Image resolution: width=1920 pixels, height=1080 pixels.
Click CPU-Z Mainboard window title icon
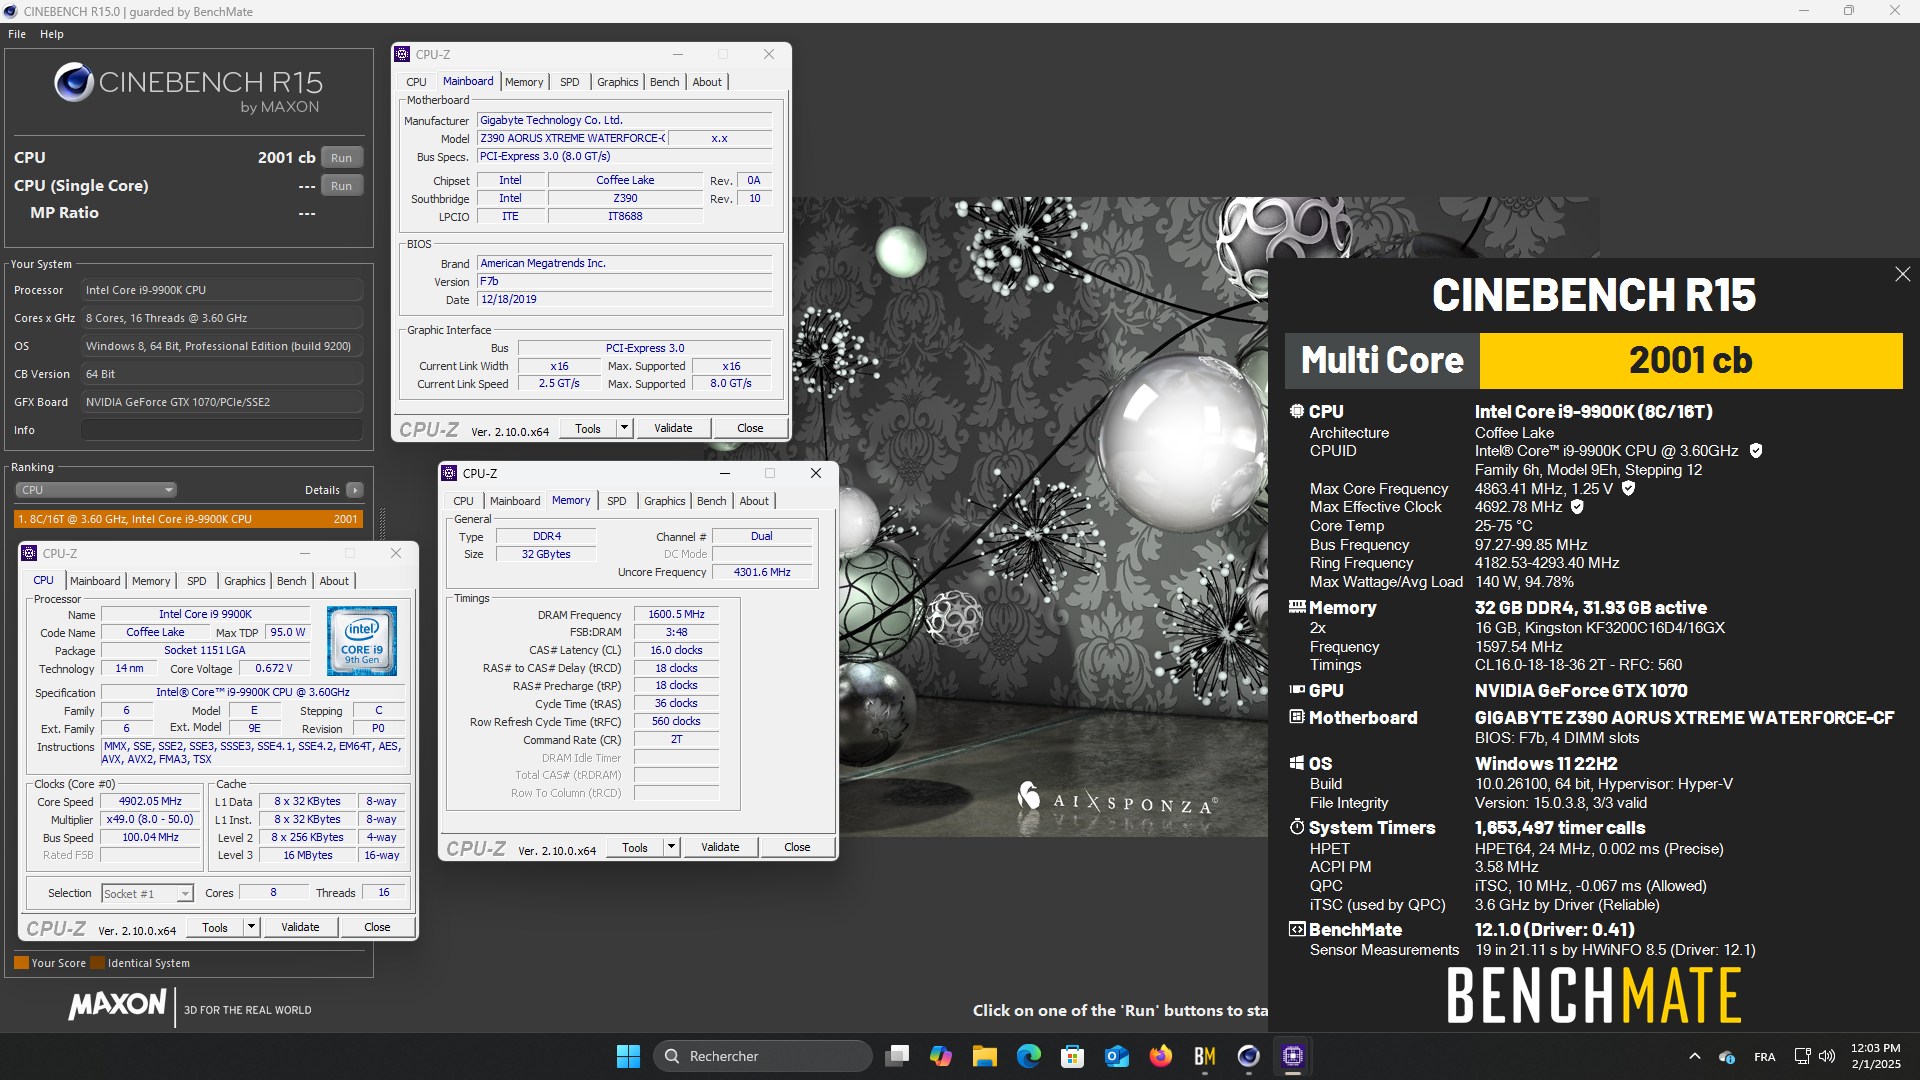point(402,54)
